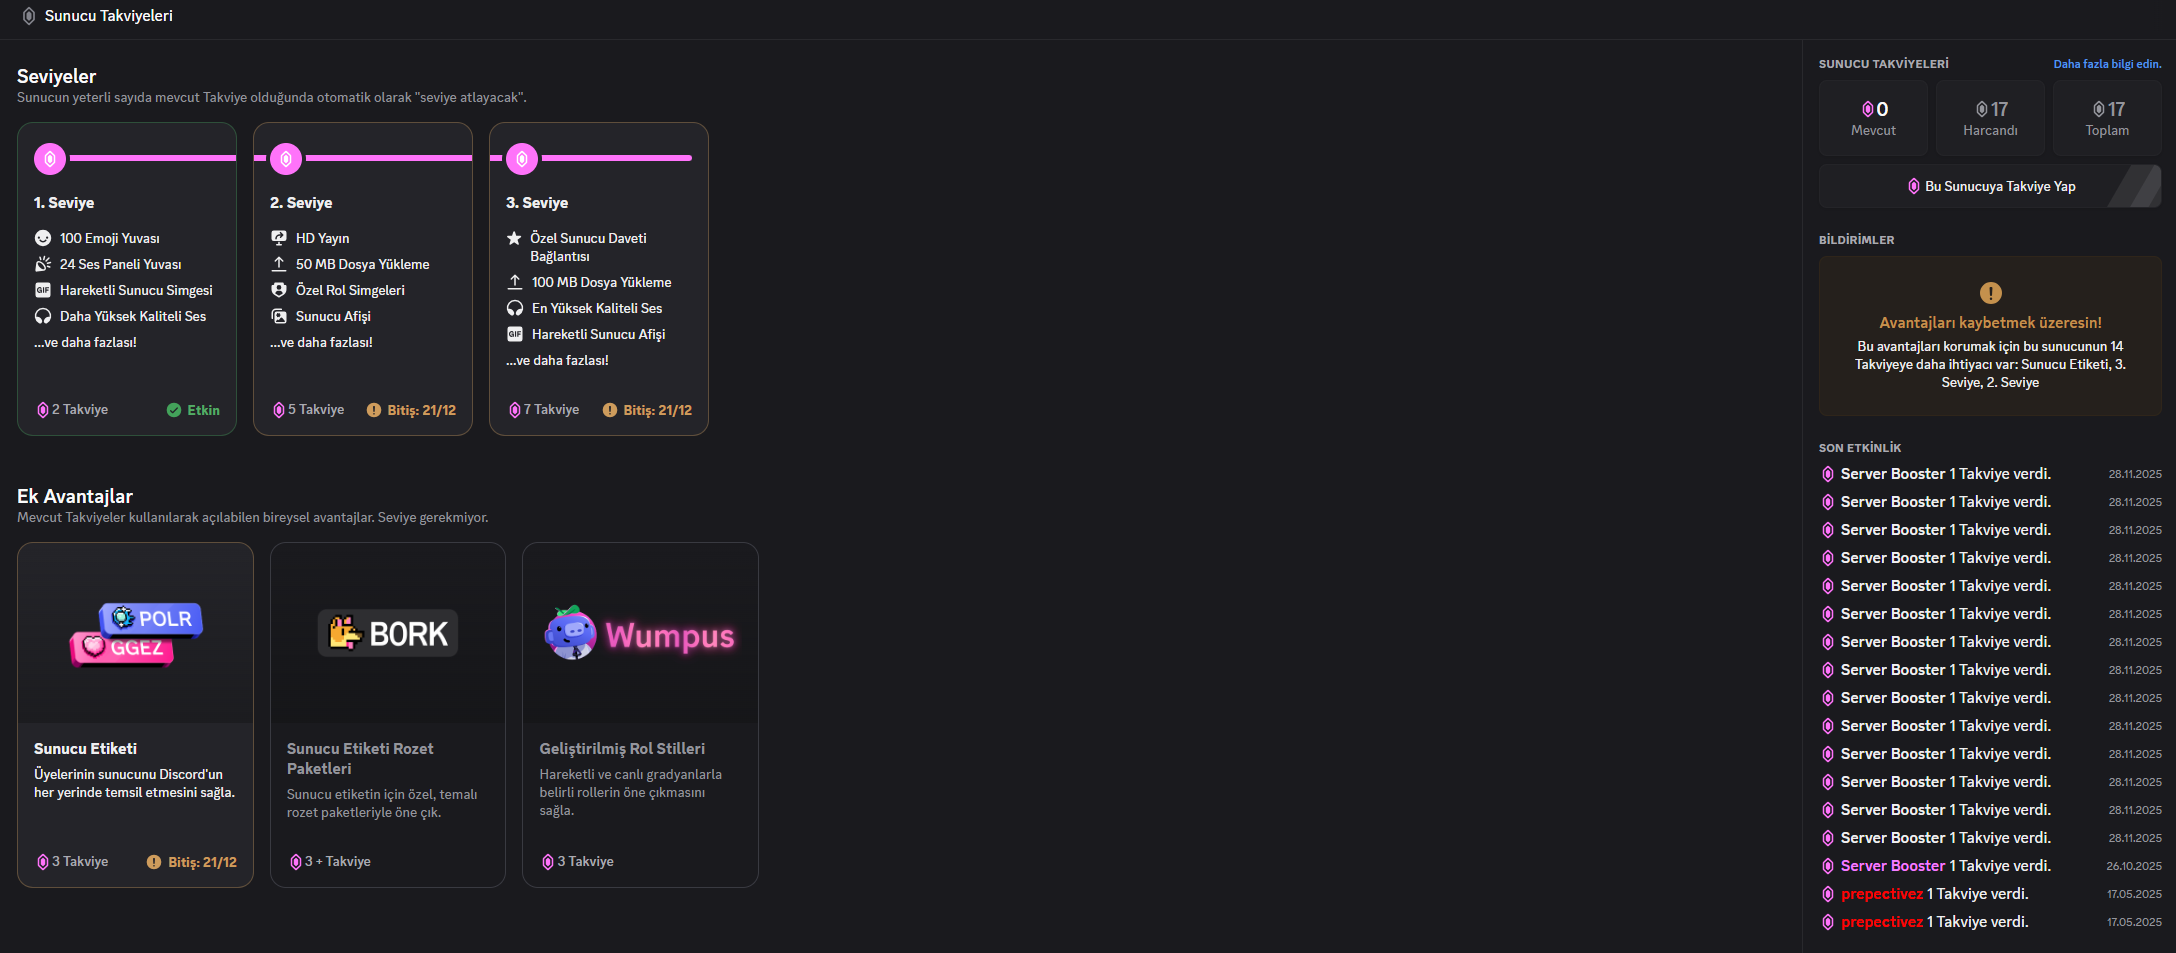Screen dimensions: 2176x953
Task: Click the Sunucu Etiketi Rozet Paketleri title
Action: coord(360,759)
